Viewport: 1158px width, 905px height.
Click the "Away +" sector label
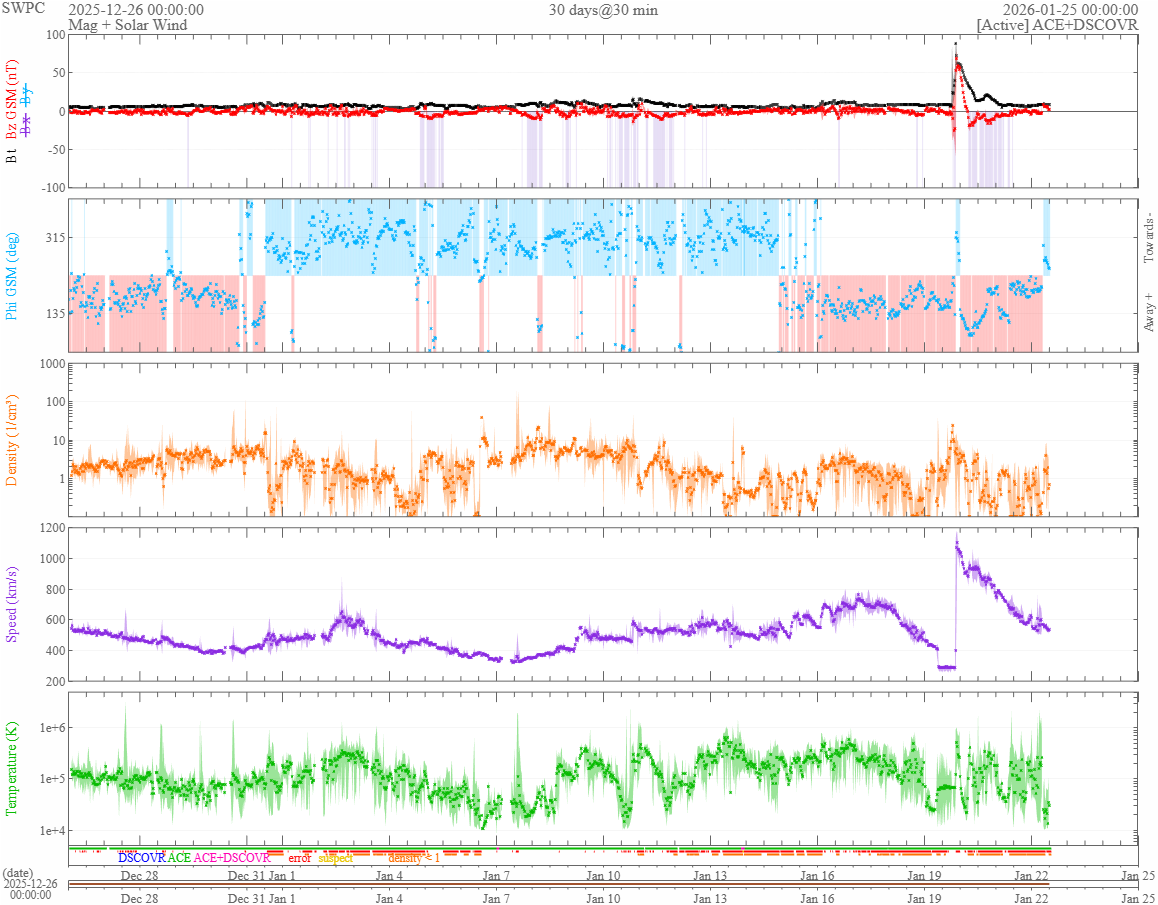(1149, 311)
